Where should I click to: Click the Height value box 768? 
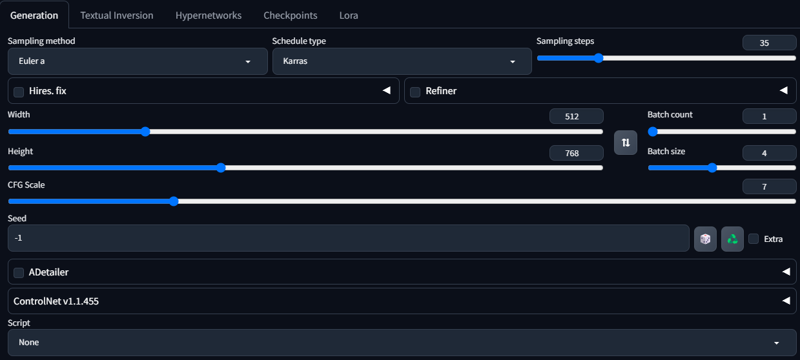tap(576, 152)
